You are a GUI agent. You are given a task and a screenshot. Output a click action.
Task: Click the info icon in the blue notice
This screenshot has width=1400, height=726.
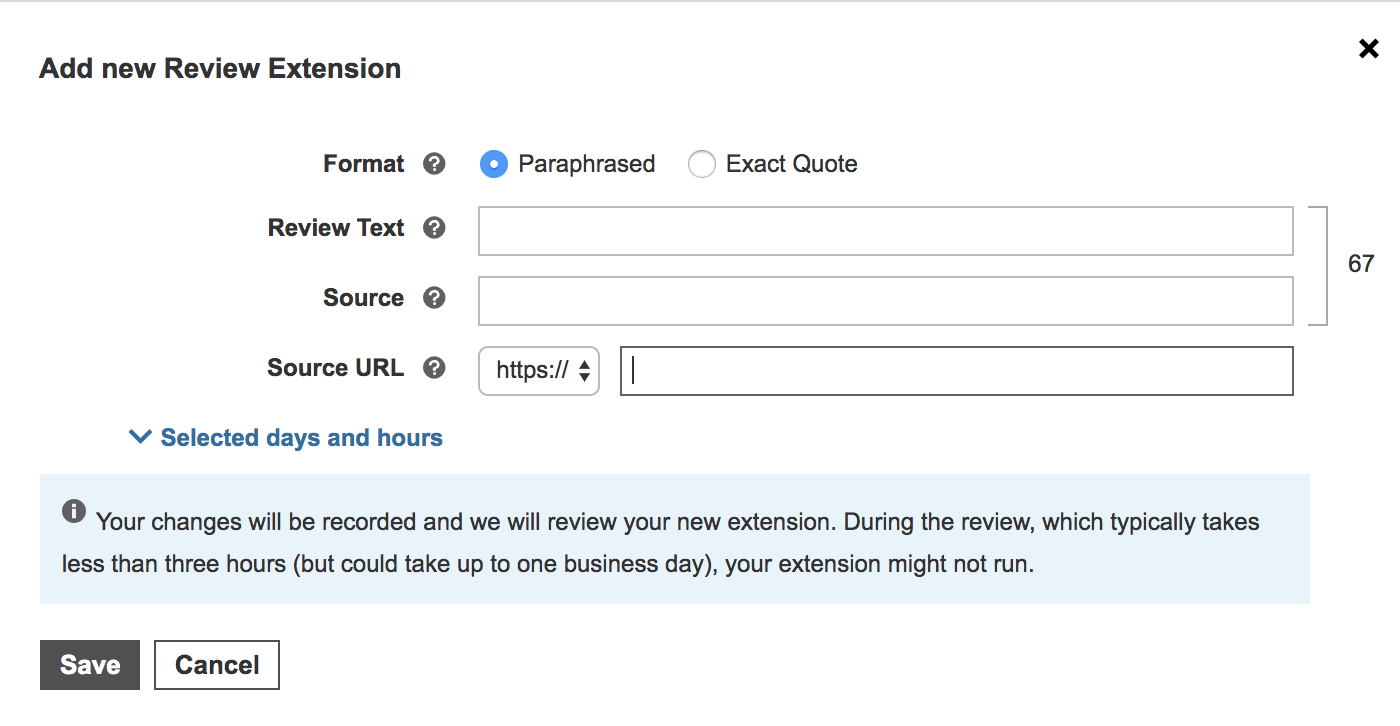(x=73, y=512)
